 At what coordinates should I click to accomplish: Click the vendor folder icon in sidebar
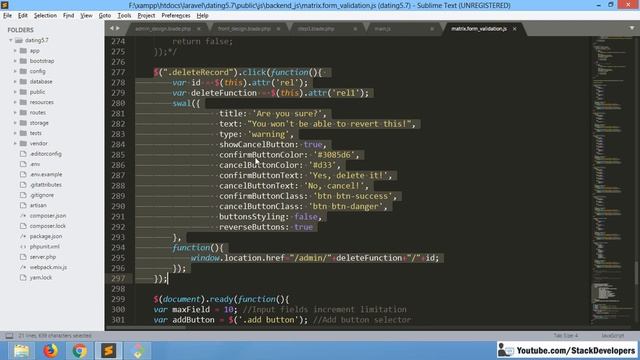coord(23,143)
